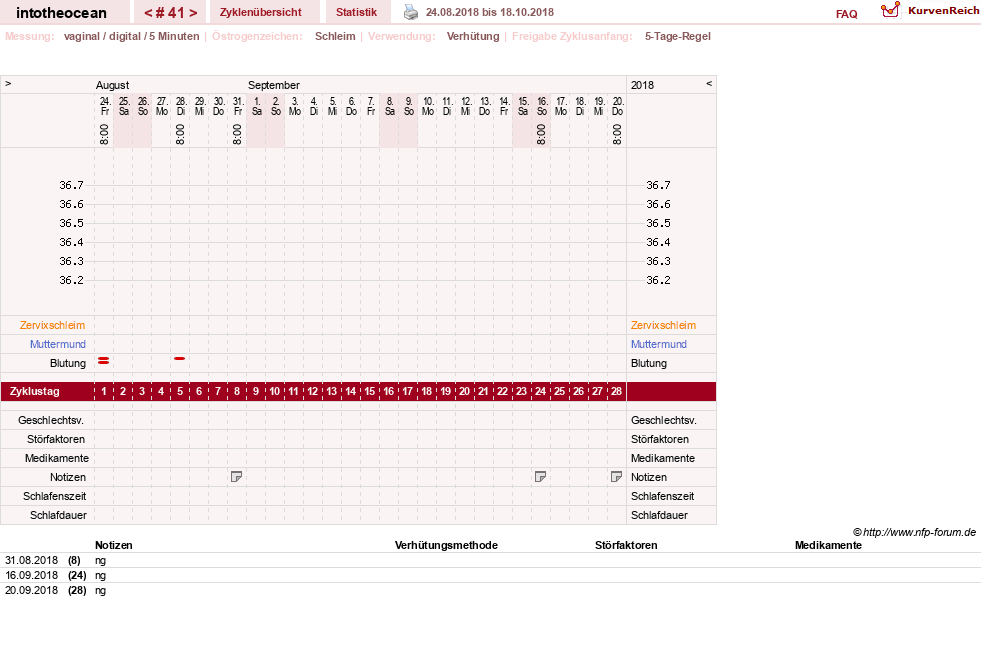Click the September month label

pos(273,85)
